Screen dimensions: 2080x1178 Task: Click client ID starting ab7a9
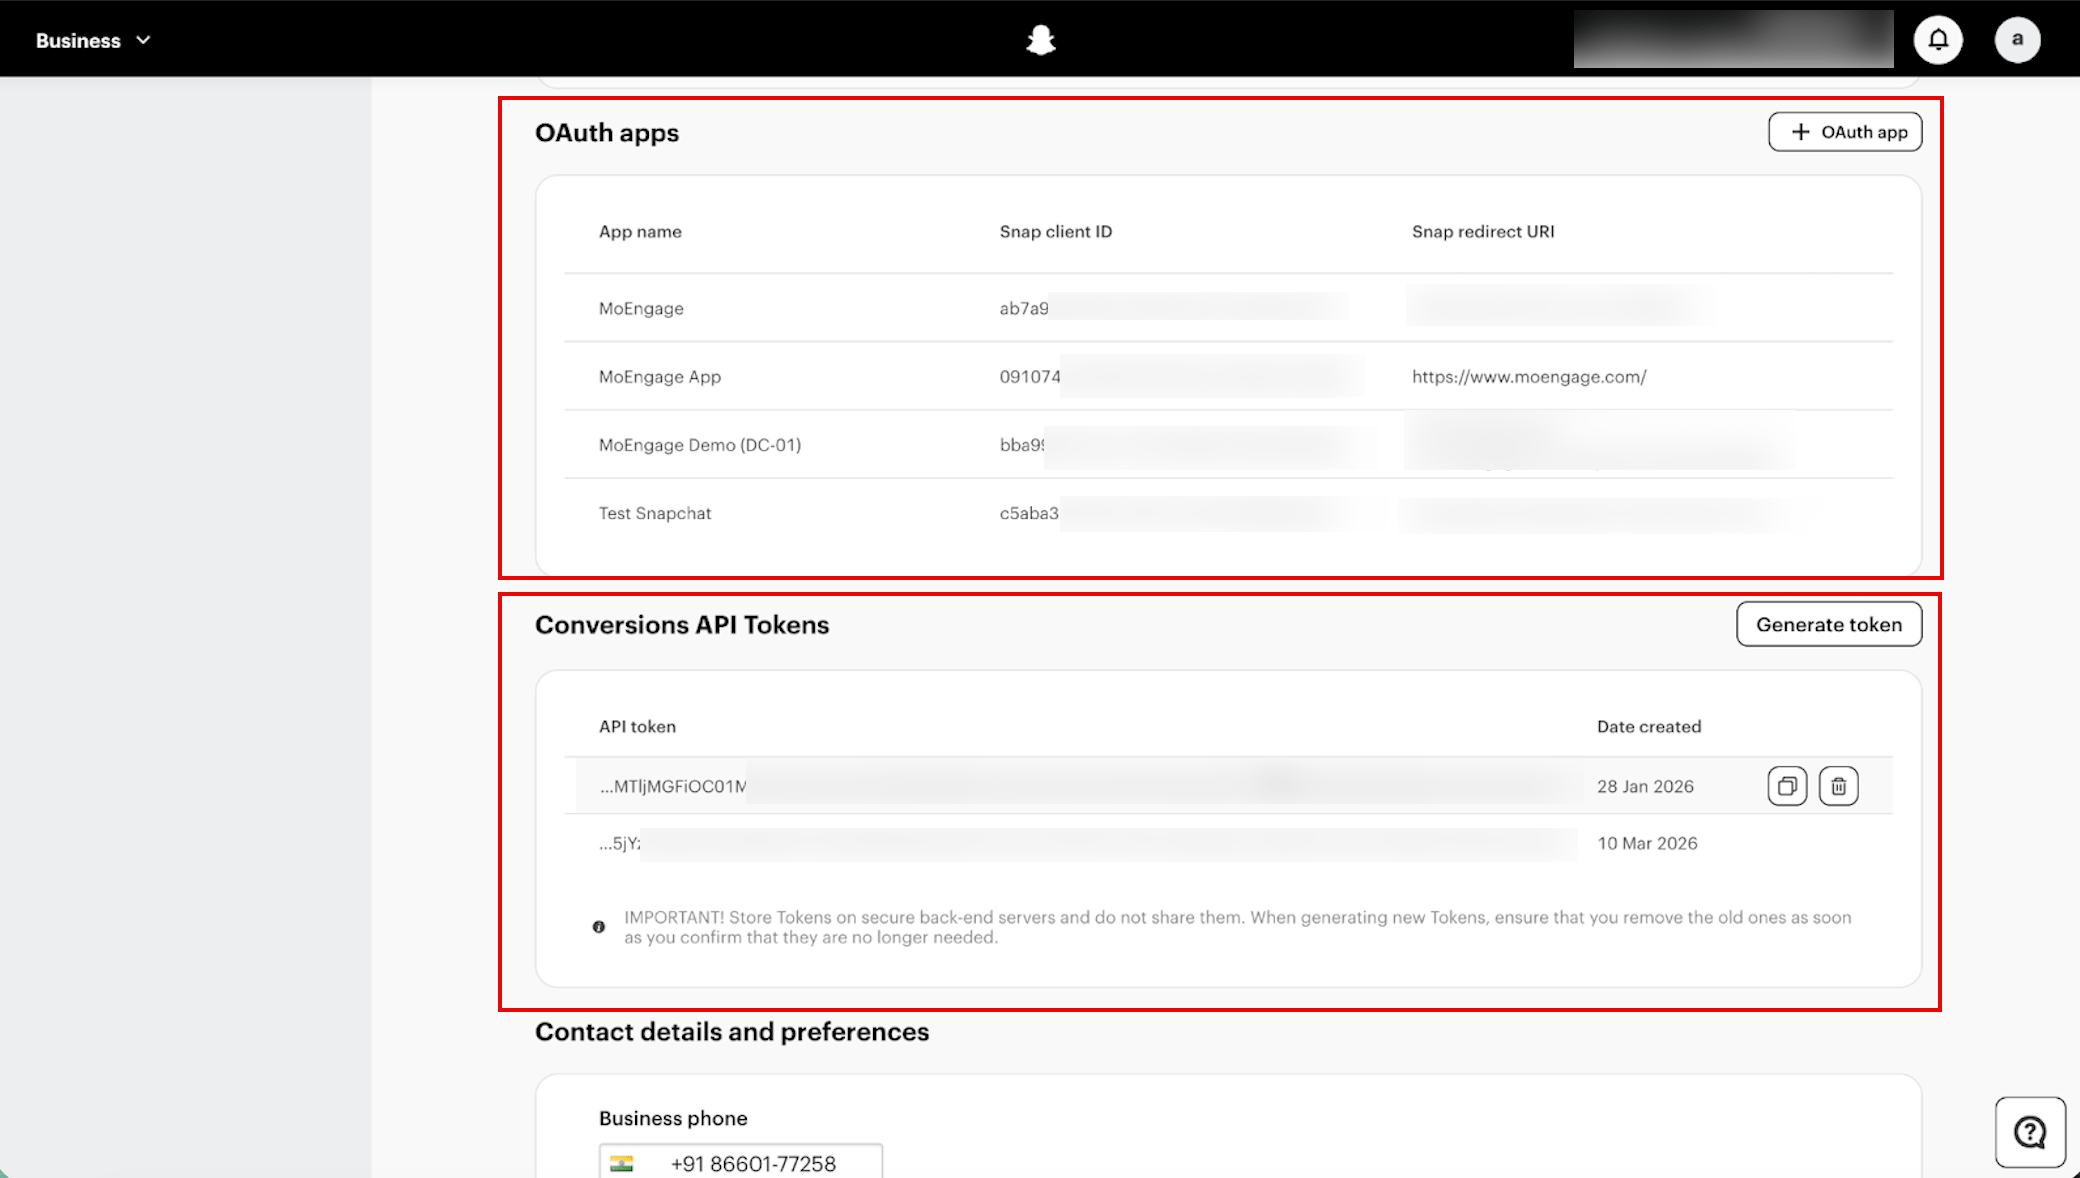(1024, 308)
